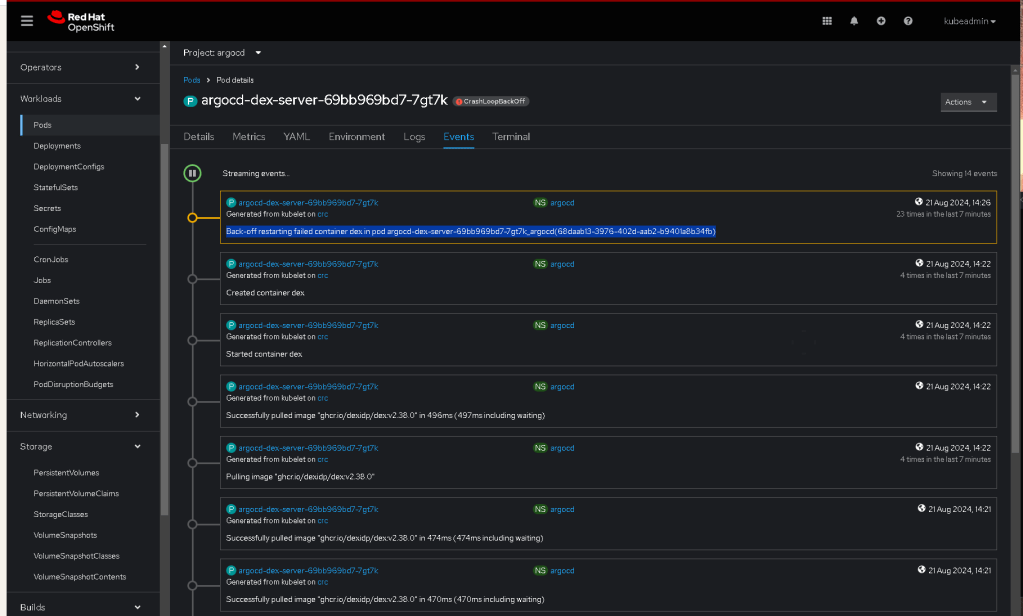Open StatefulSets in the sidebar
Screen dimensions: 1023x616
55,187
